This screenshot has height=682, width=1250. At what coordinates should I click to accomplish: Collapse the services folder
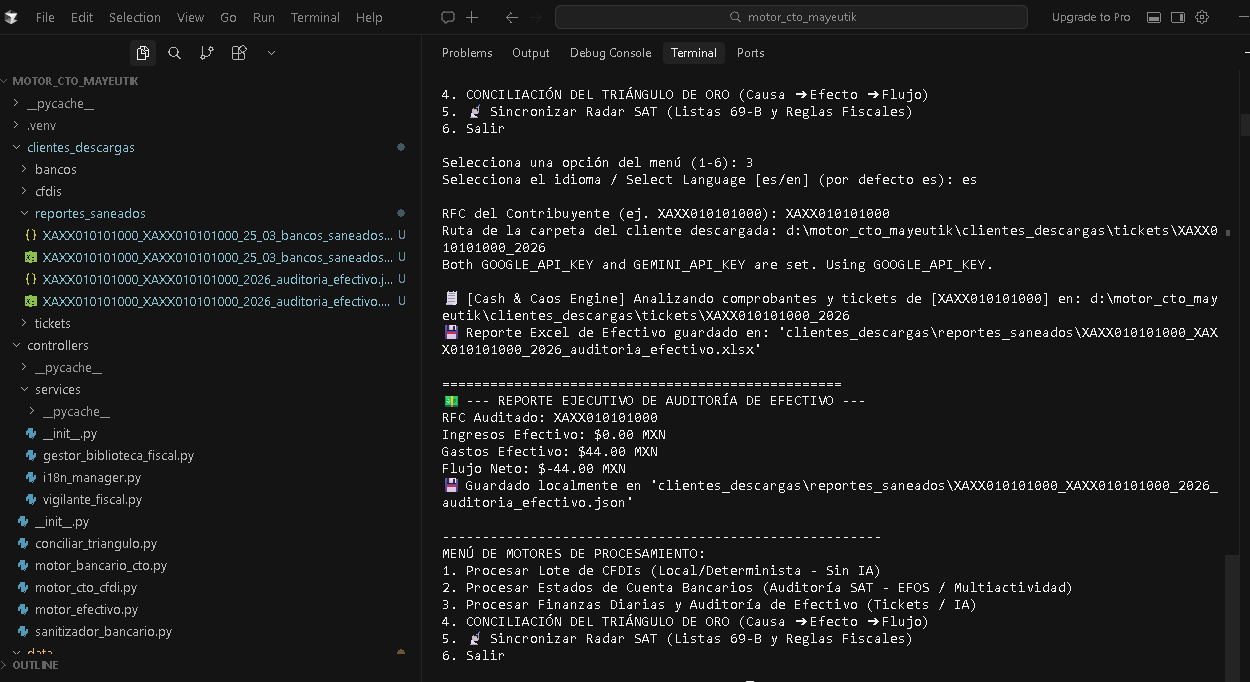pyautogui.click(x=210, y=389)
